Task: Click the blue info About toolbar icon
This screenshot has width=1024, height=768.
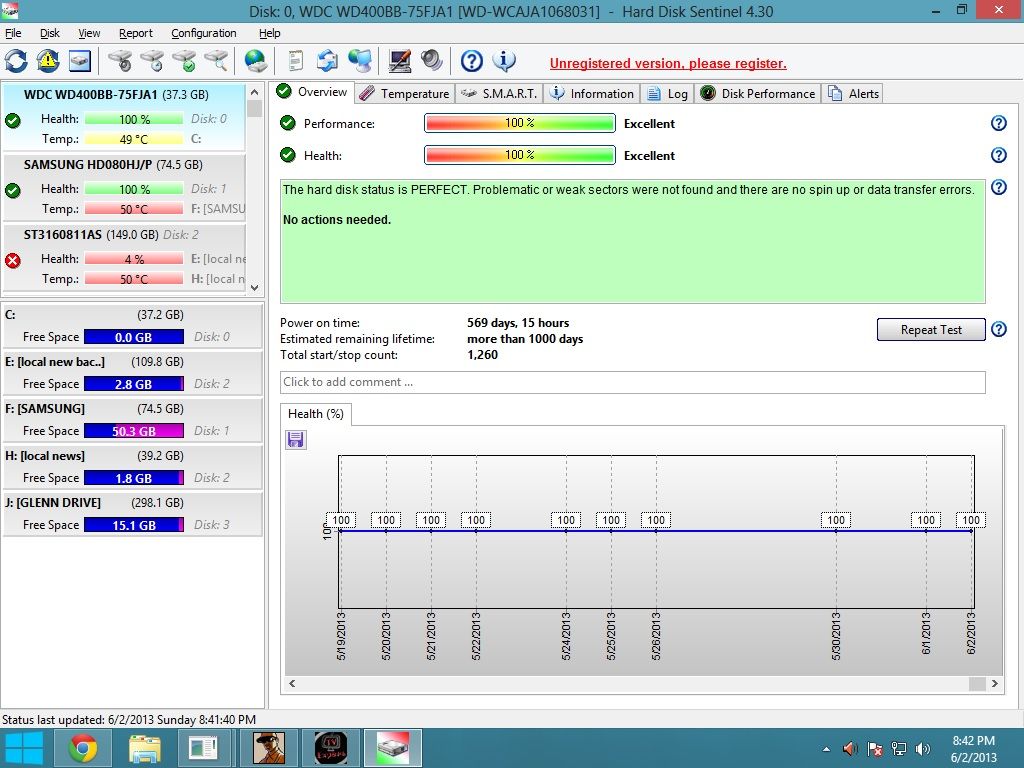Action: coord(504,61)
